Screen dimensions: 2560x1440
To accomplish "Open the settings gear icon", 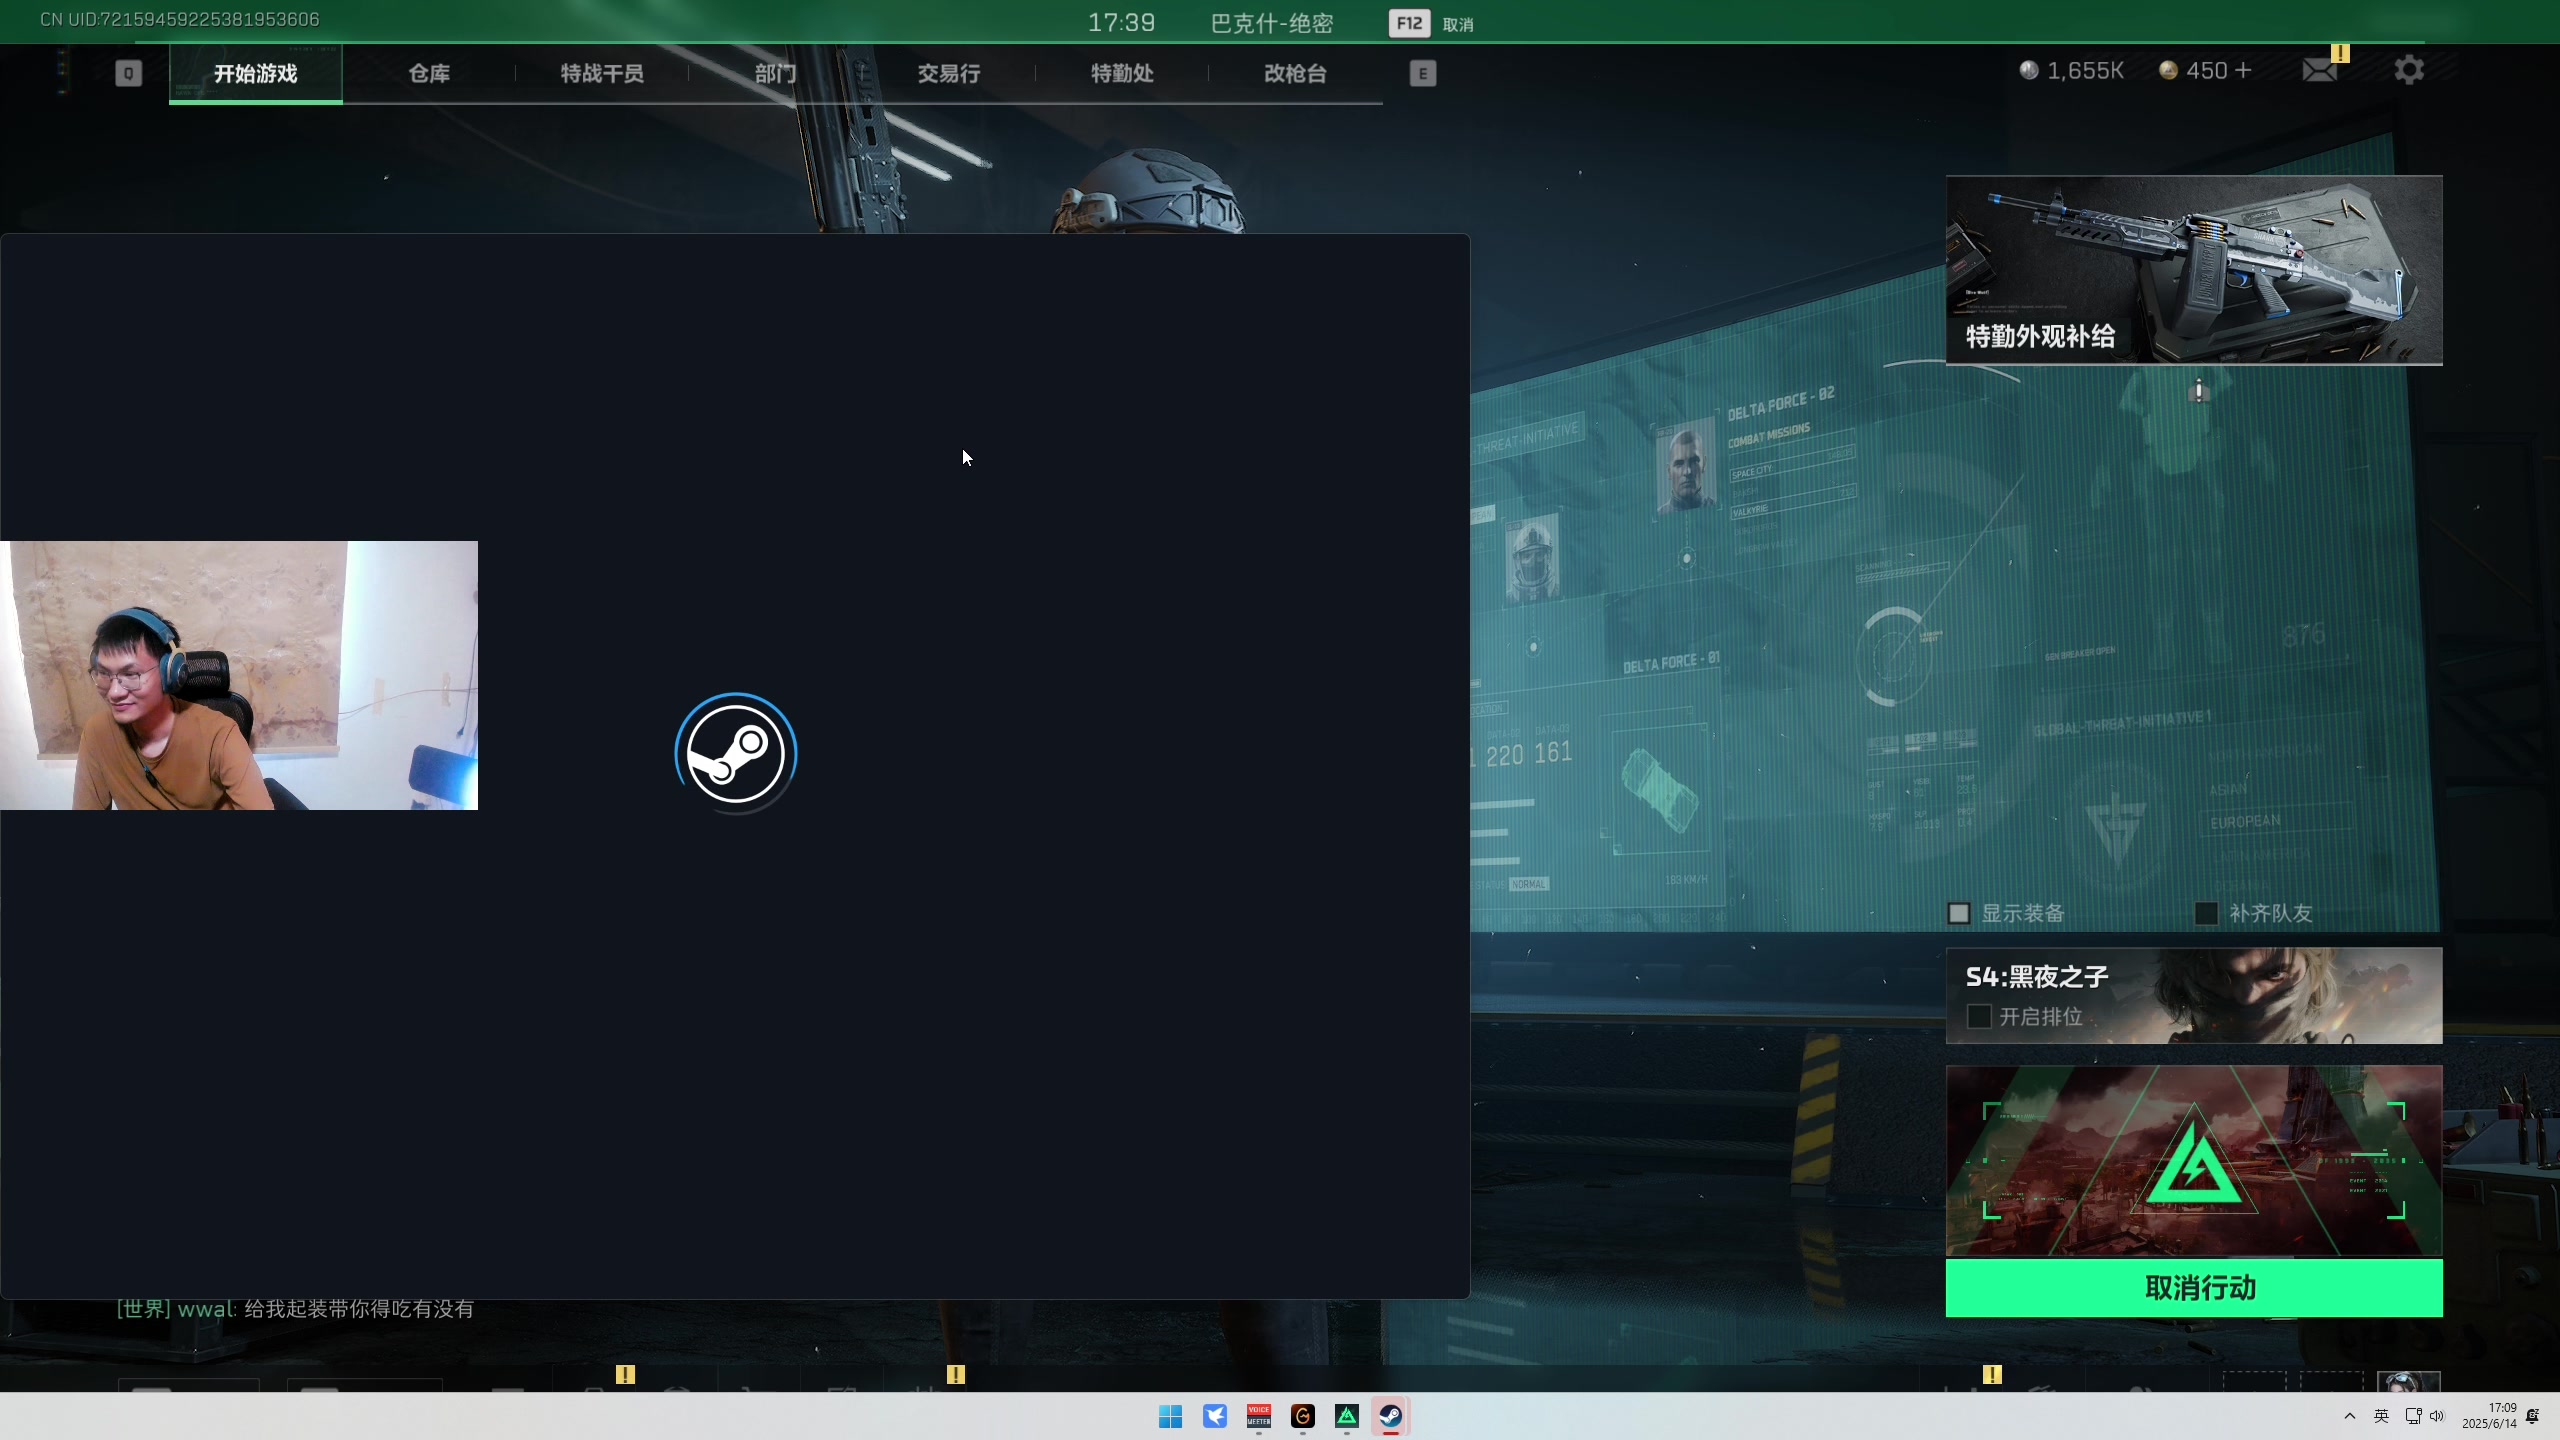I will [x=2409, y=70].
